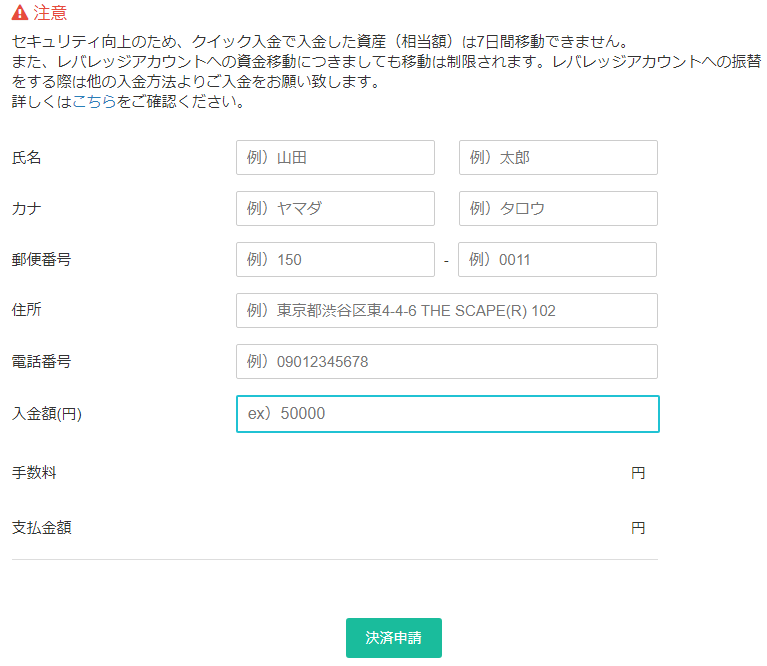Screen dimensions: 767x666
Task: Focus the 電話番号 phone number field
Action: coord(447,361)
